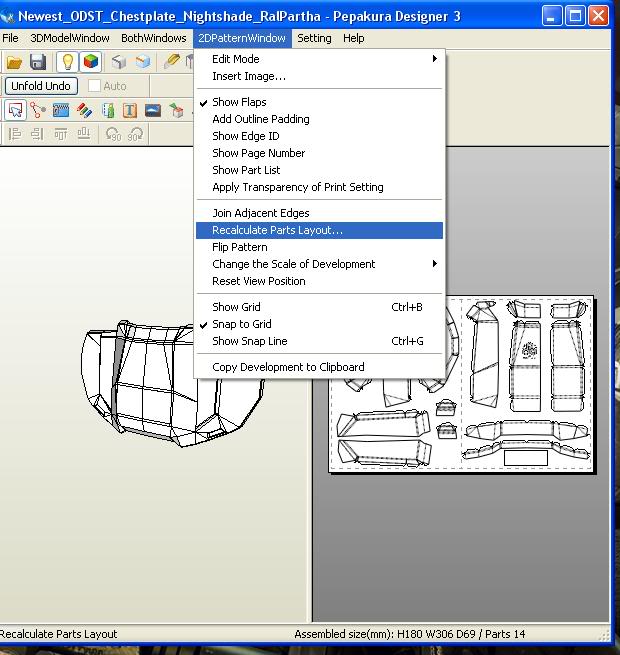The width and height of the screenshot is (620, 655).
Task: Select the Input Text T tool
Action: tap(130, 110)
